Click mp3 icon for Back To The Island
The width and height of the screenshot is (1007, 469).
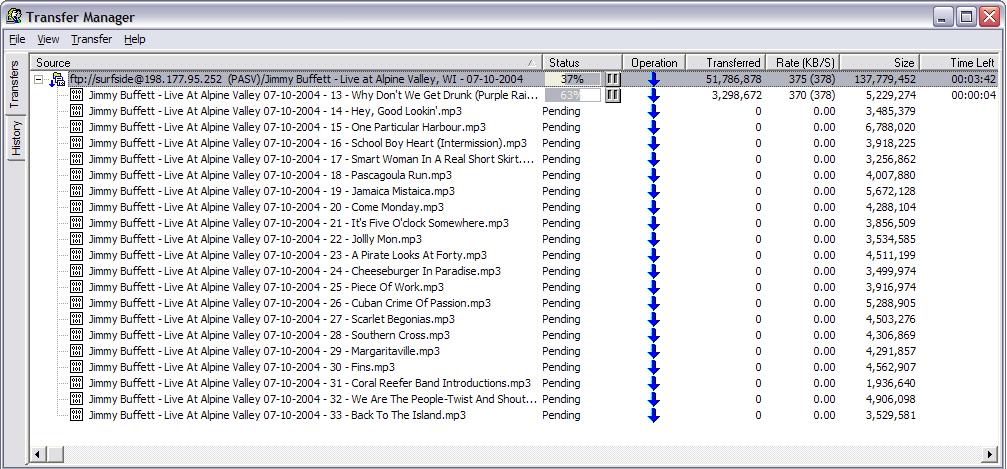(76, 415)
